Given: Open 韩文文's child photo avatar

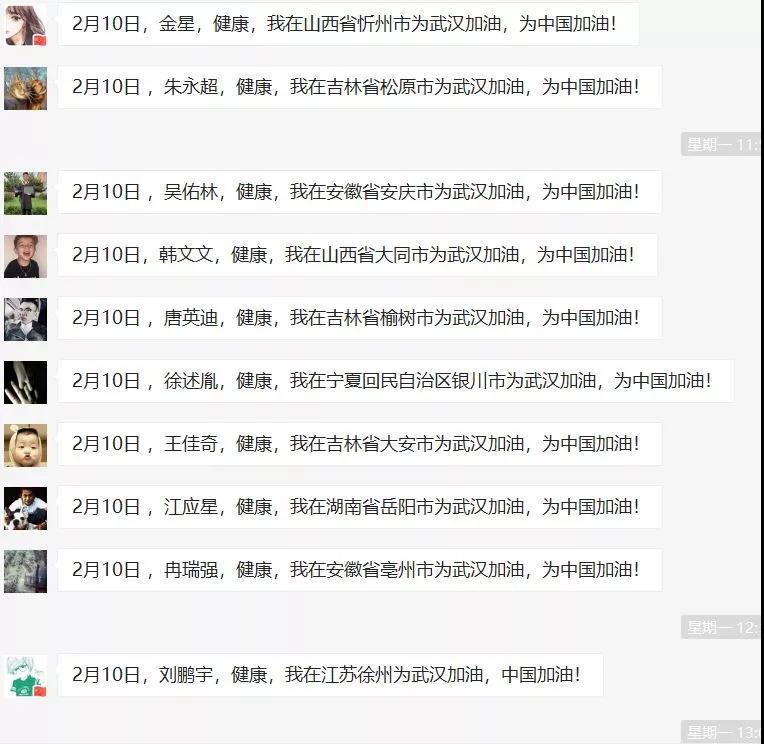Looking at the screenshot, I should pos(25,256).
